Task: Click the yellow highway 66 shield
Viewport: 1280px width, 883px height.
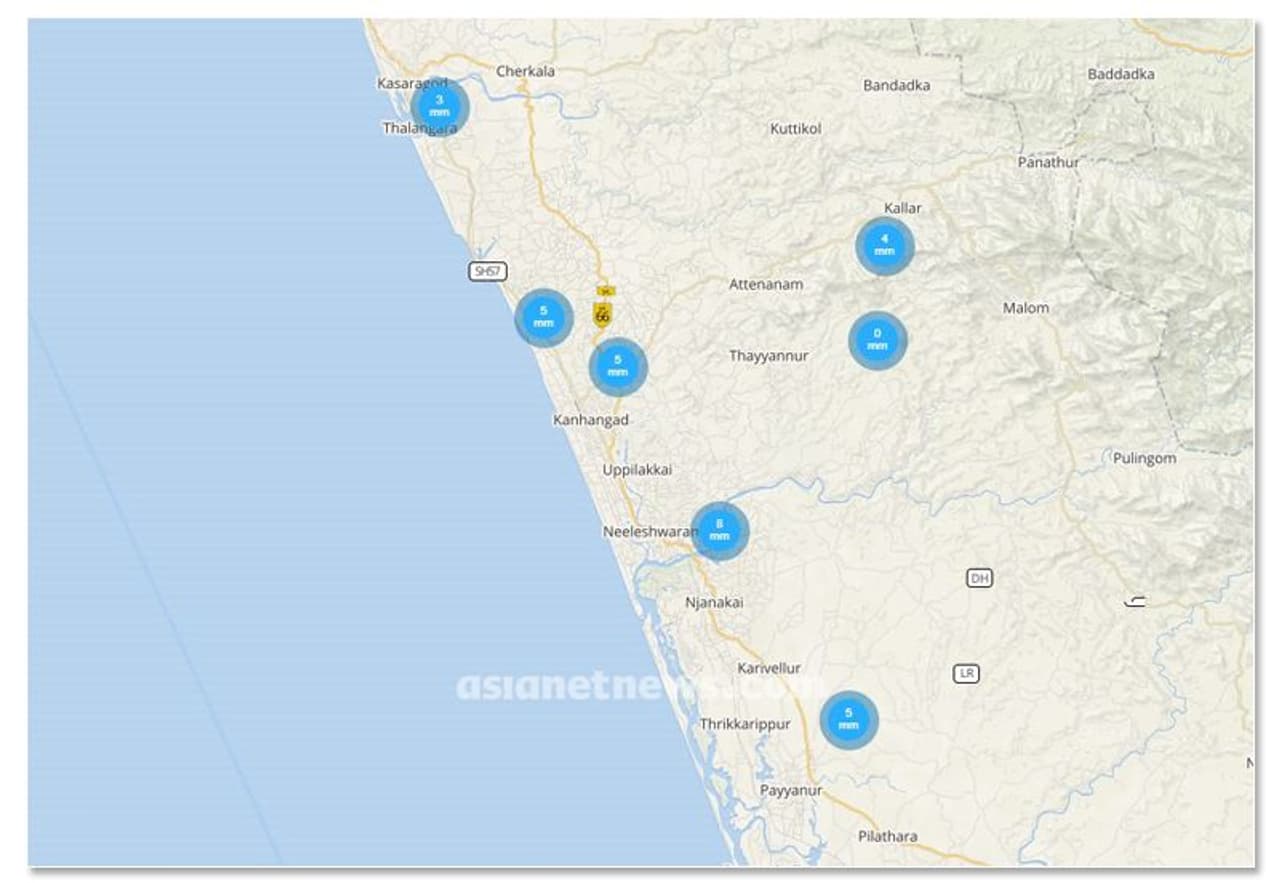Action: pyautogui.click(x=602, y=314)
